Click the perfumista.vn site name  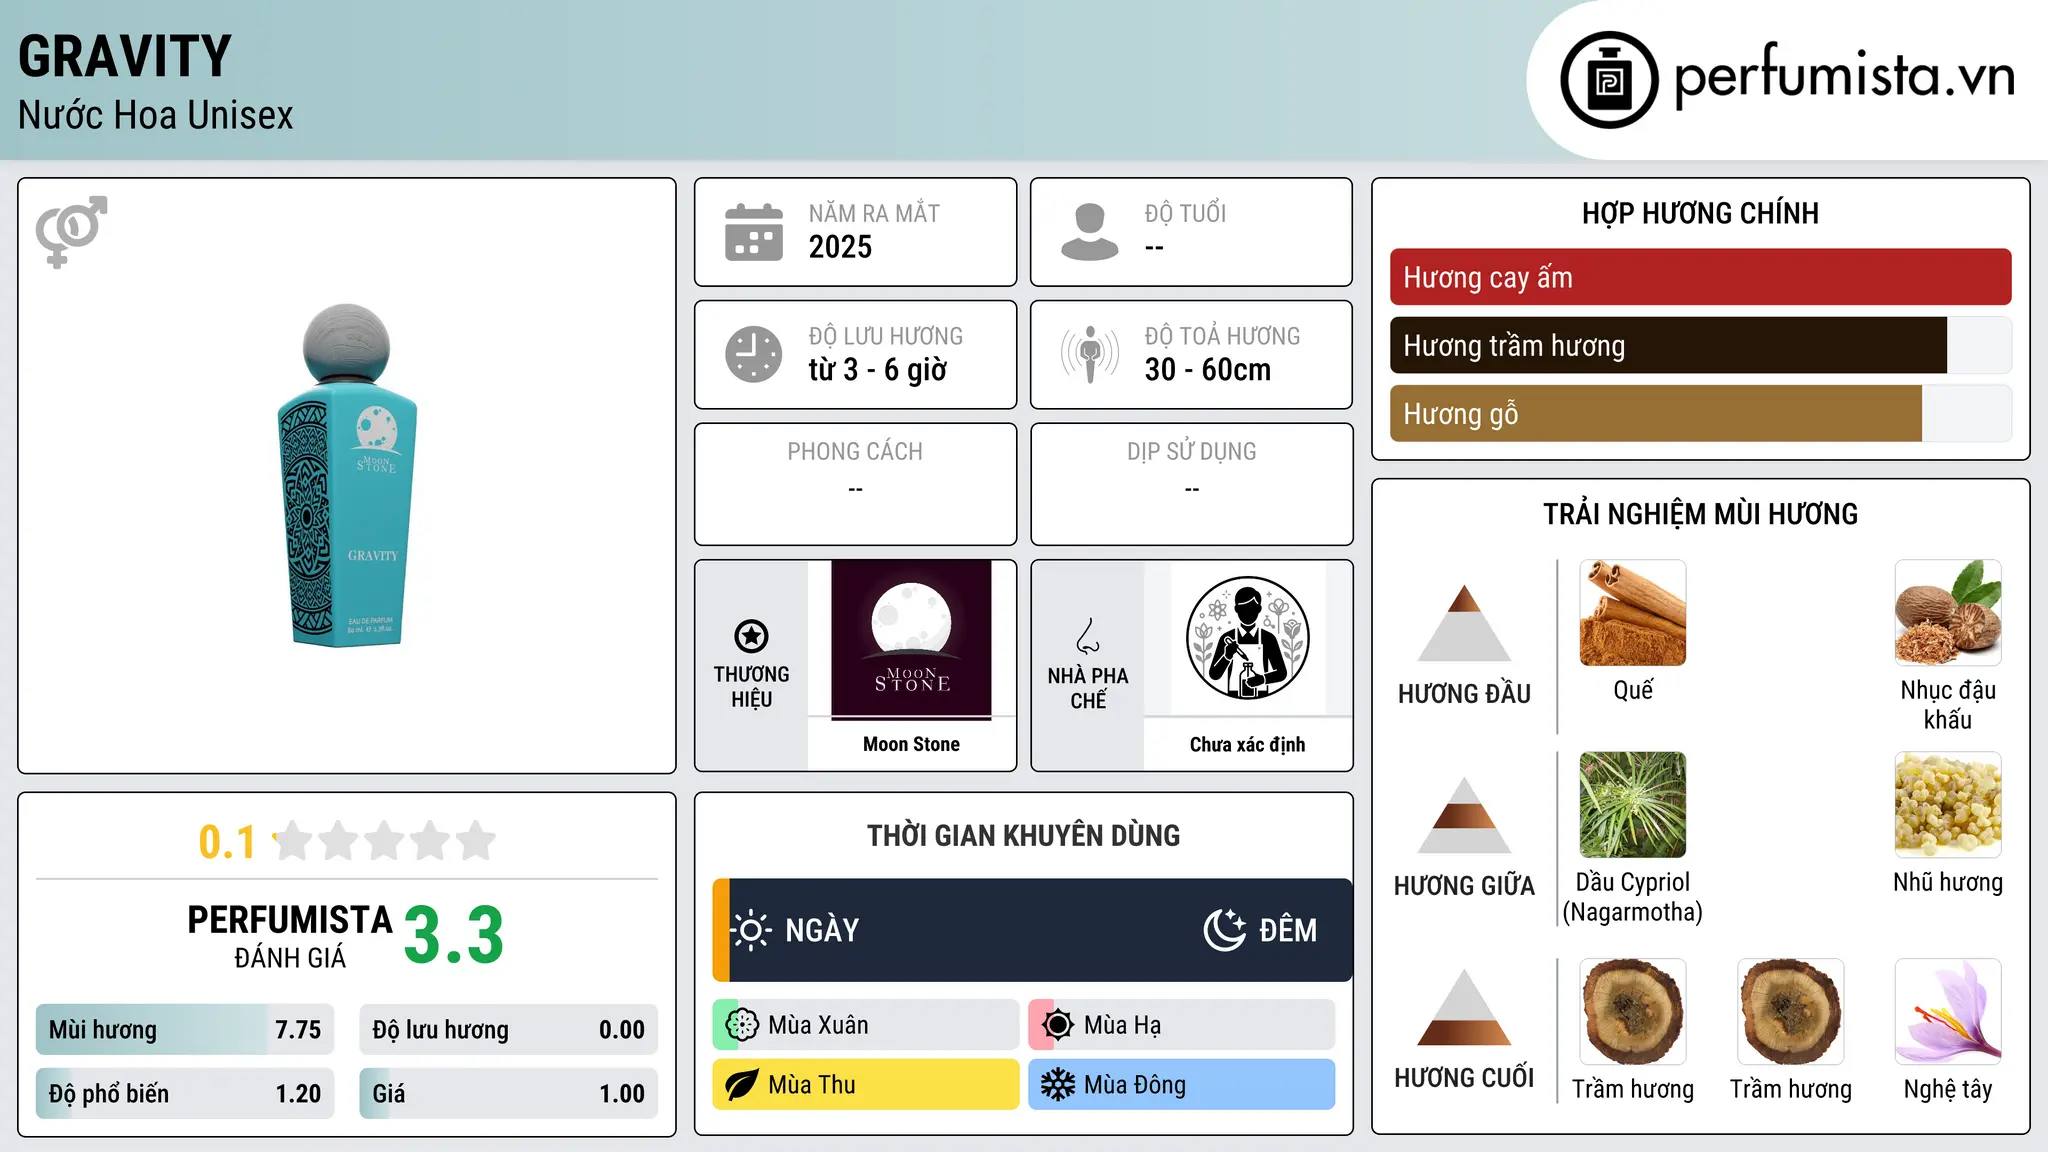point(1844,76)
